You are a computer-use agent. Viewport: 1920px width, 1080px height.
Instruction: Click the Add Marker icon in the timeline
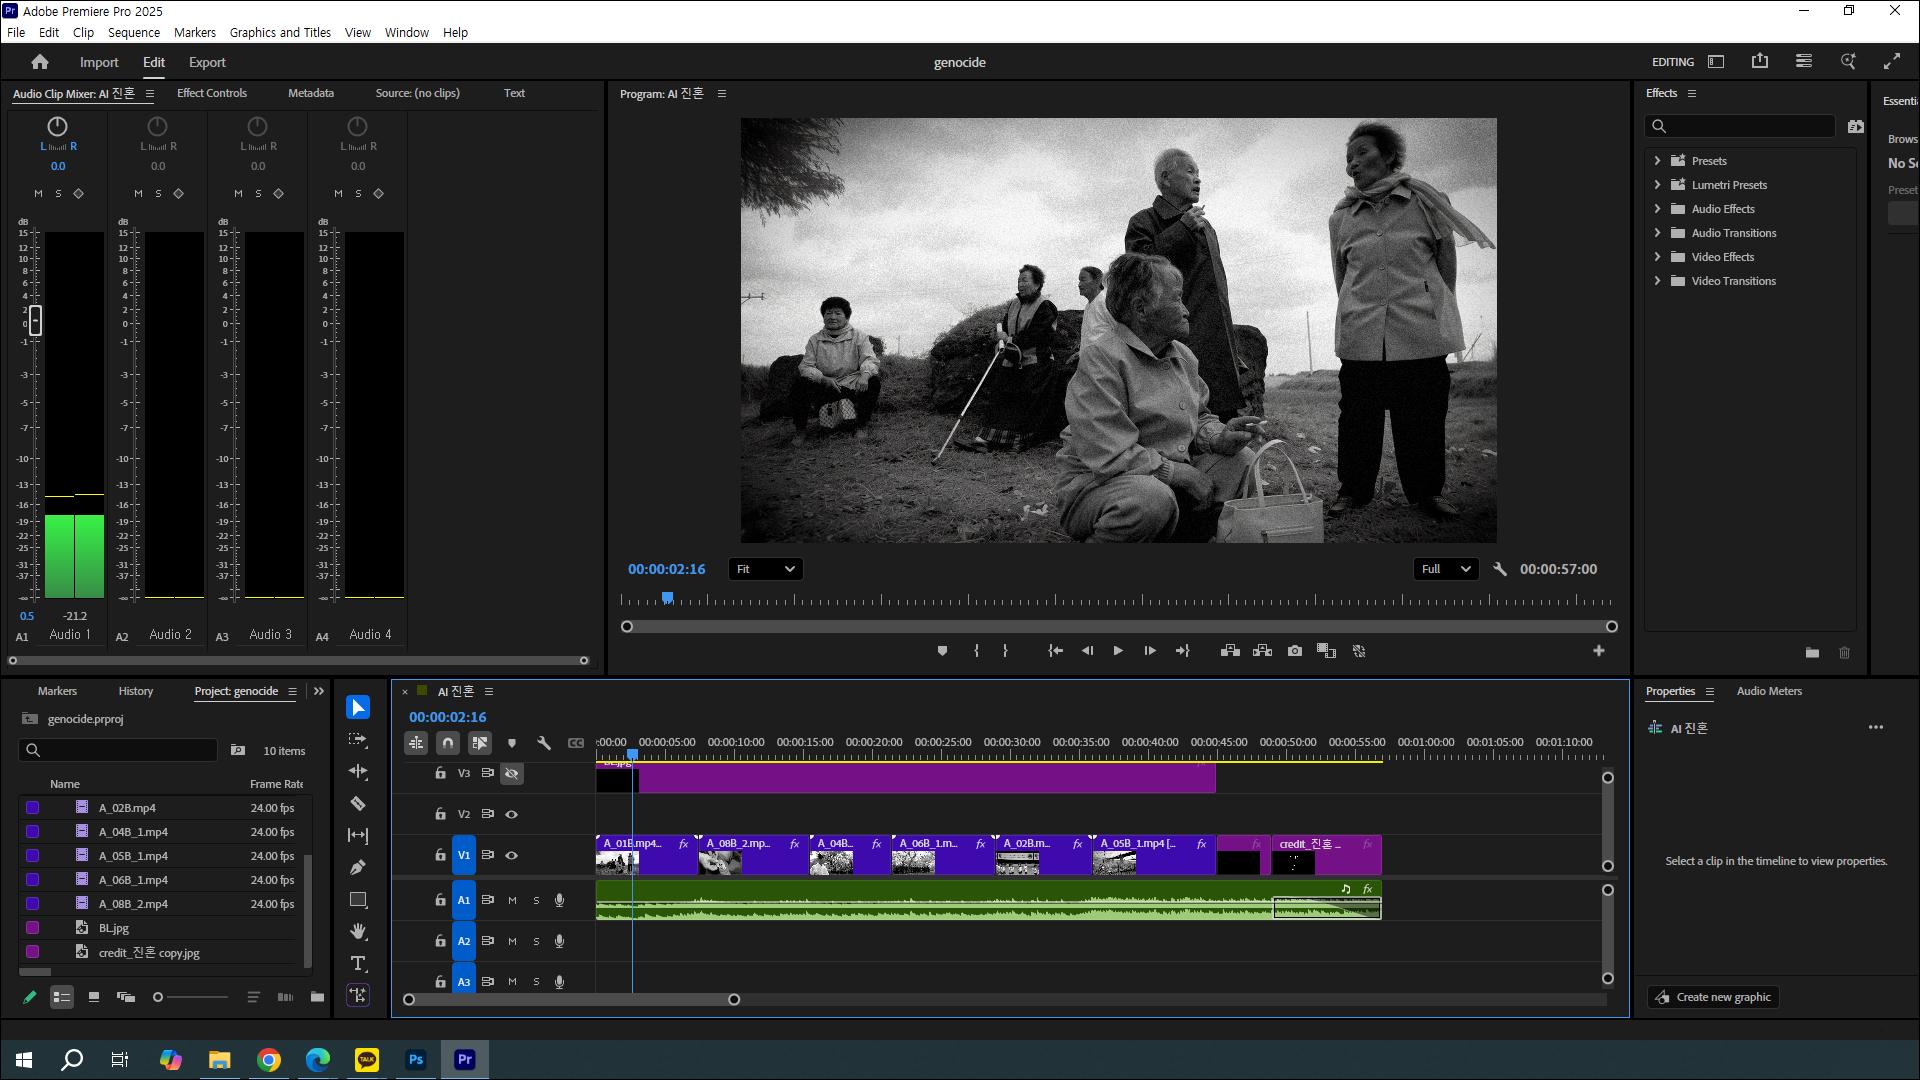tap(512, 743)
